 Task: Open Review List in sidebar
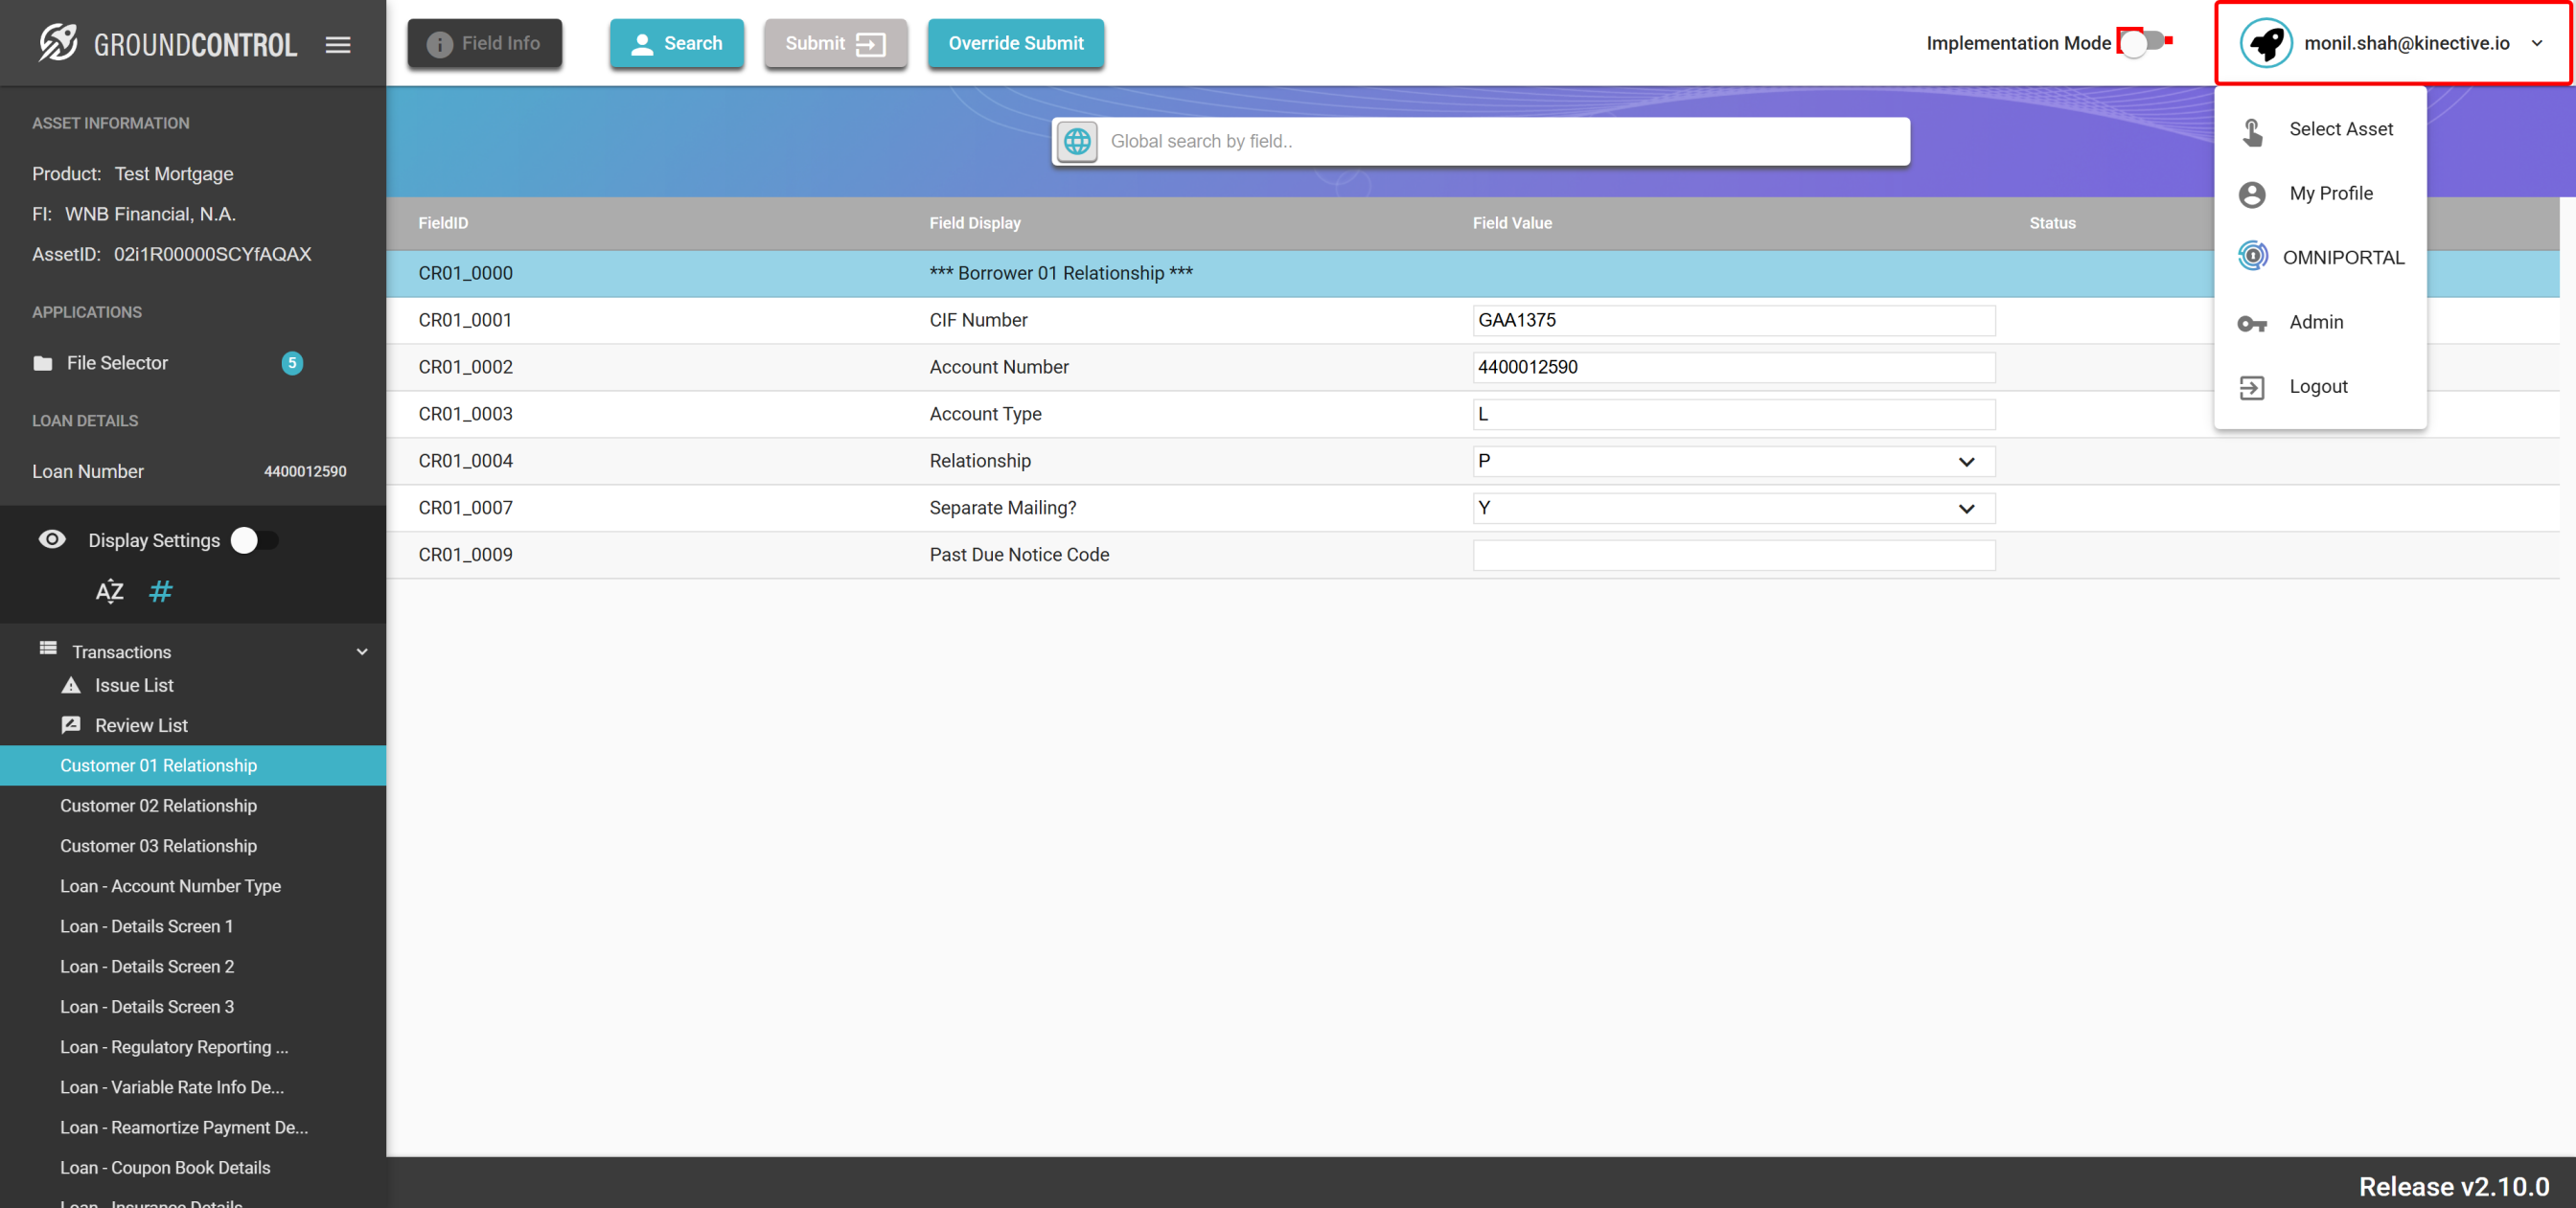point(140,725)
